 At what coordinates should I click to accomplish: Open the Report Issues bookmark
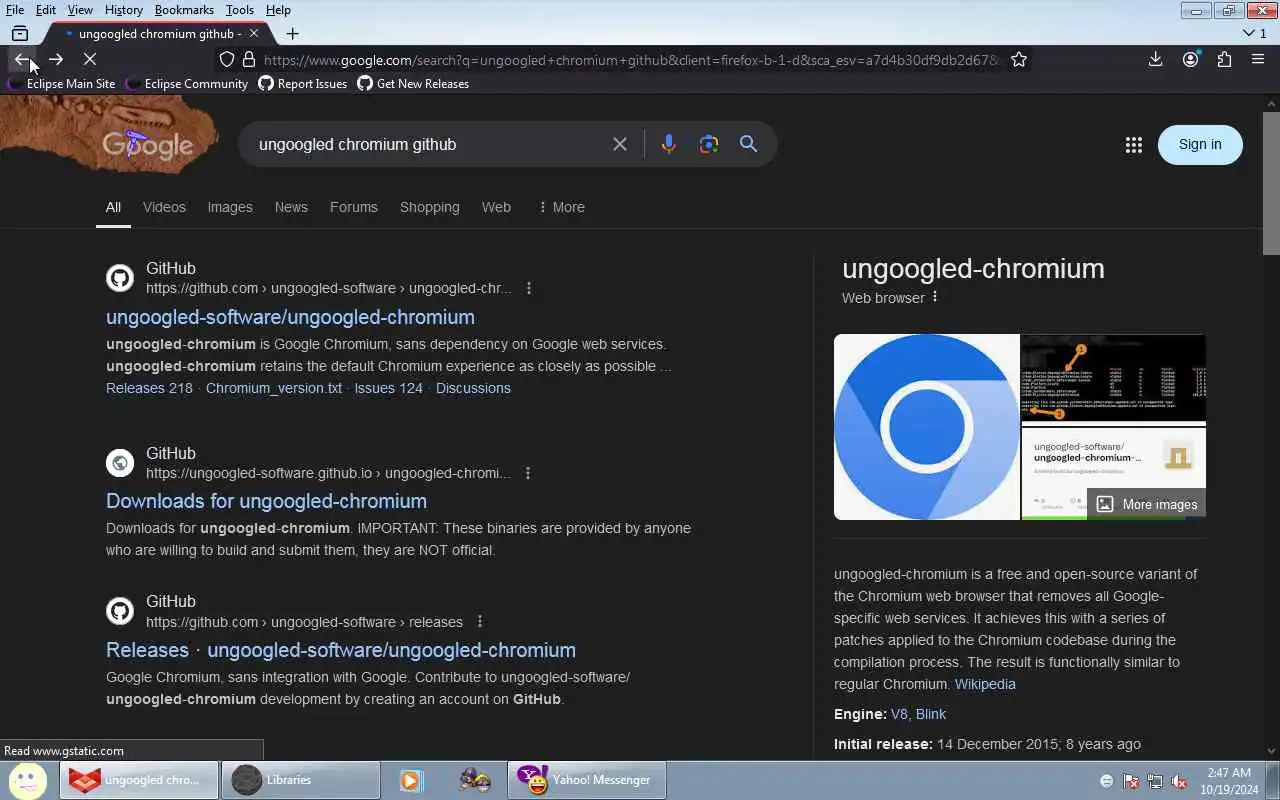click(303, 84)
